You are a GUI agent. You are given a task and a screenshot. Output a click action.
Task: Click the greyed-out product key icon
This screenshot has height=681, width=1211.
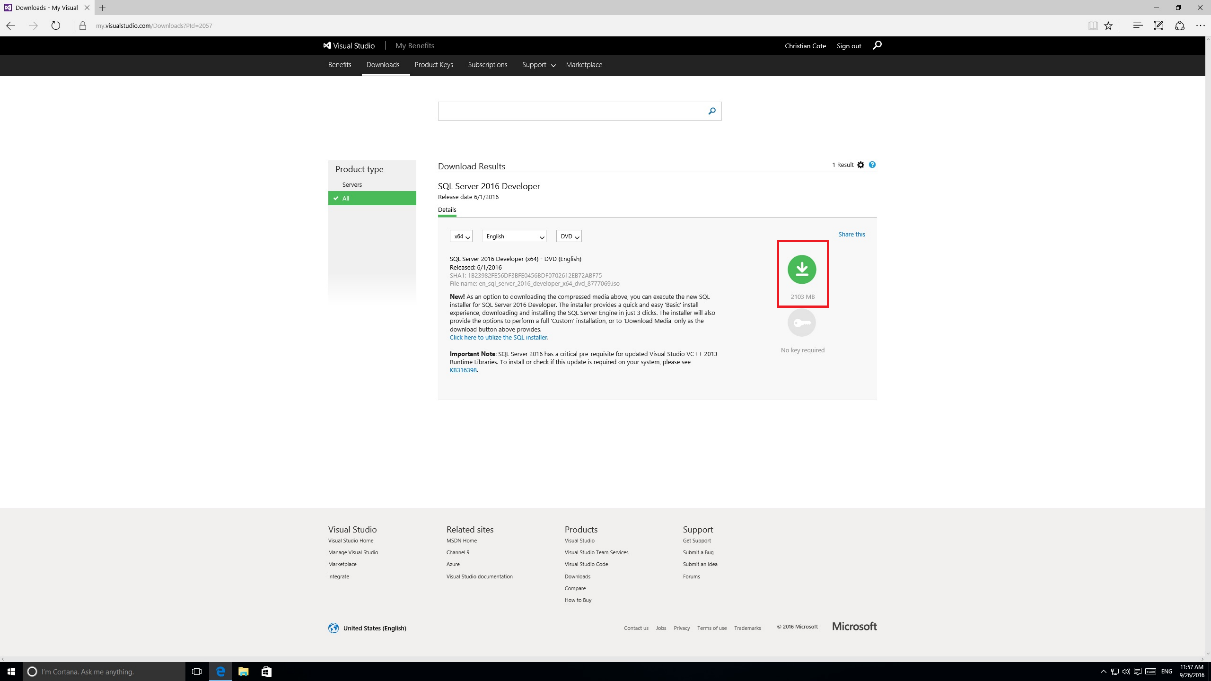802,322
